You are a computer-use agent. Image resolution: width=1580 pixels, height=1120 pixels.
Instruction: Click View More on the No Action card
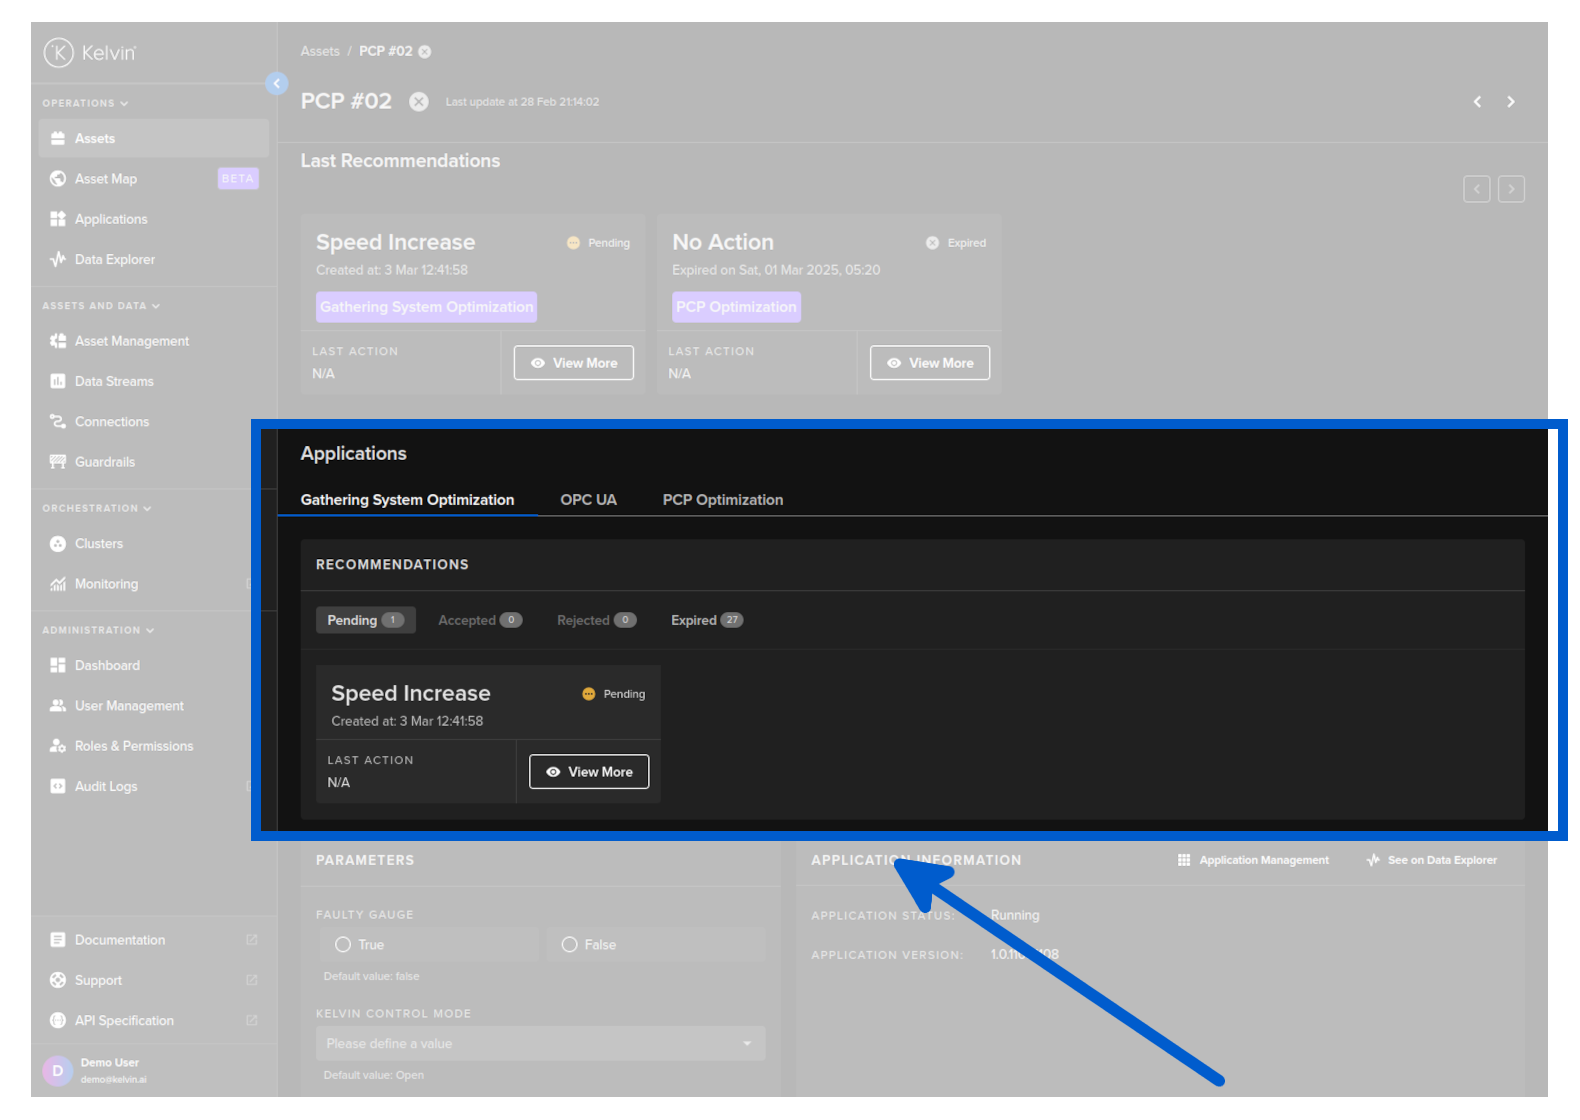point(929,363)
